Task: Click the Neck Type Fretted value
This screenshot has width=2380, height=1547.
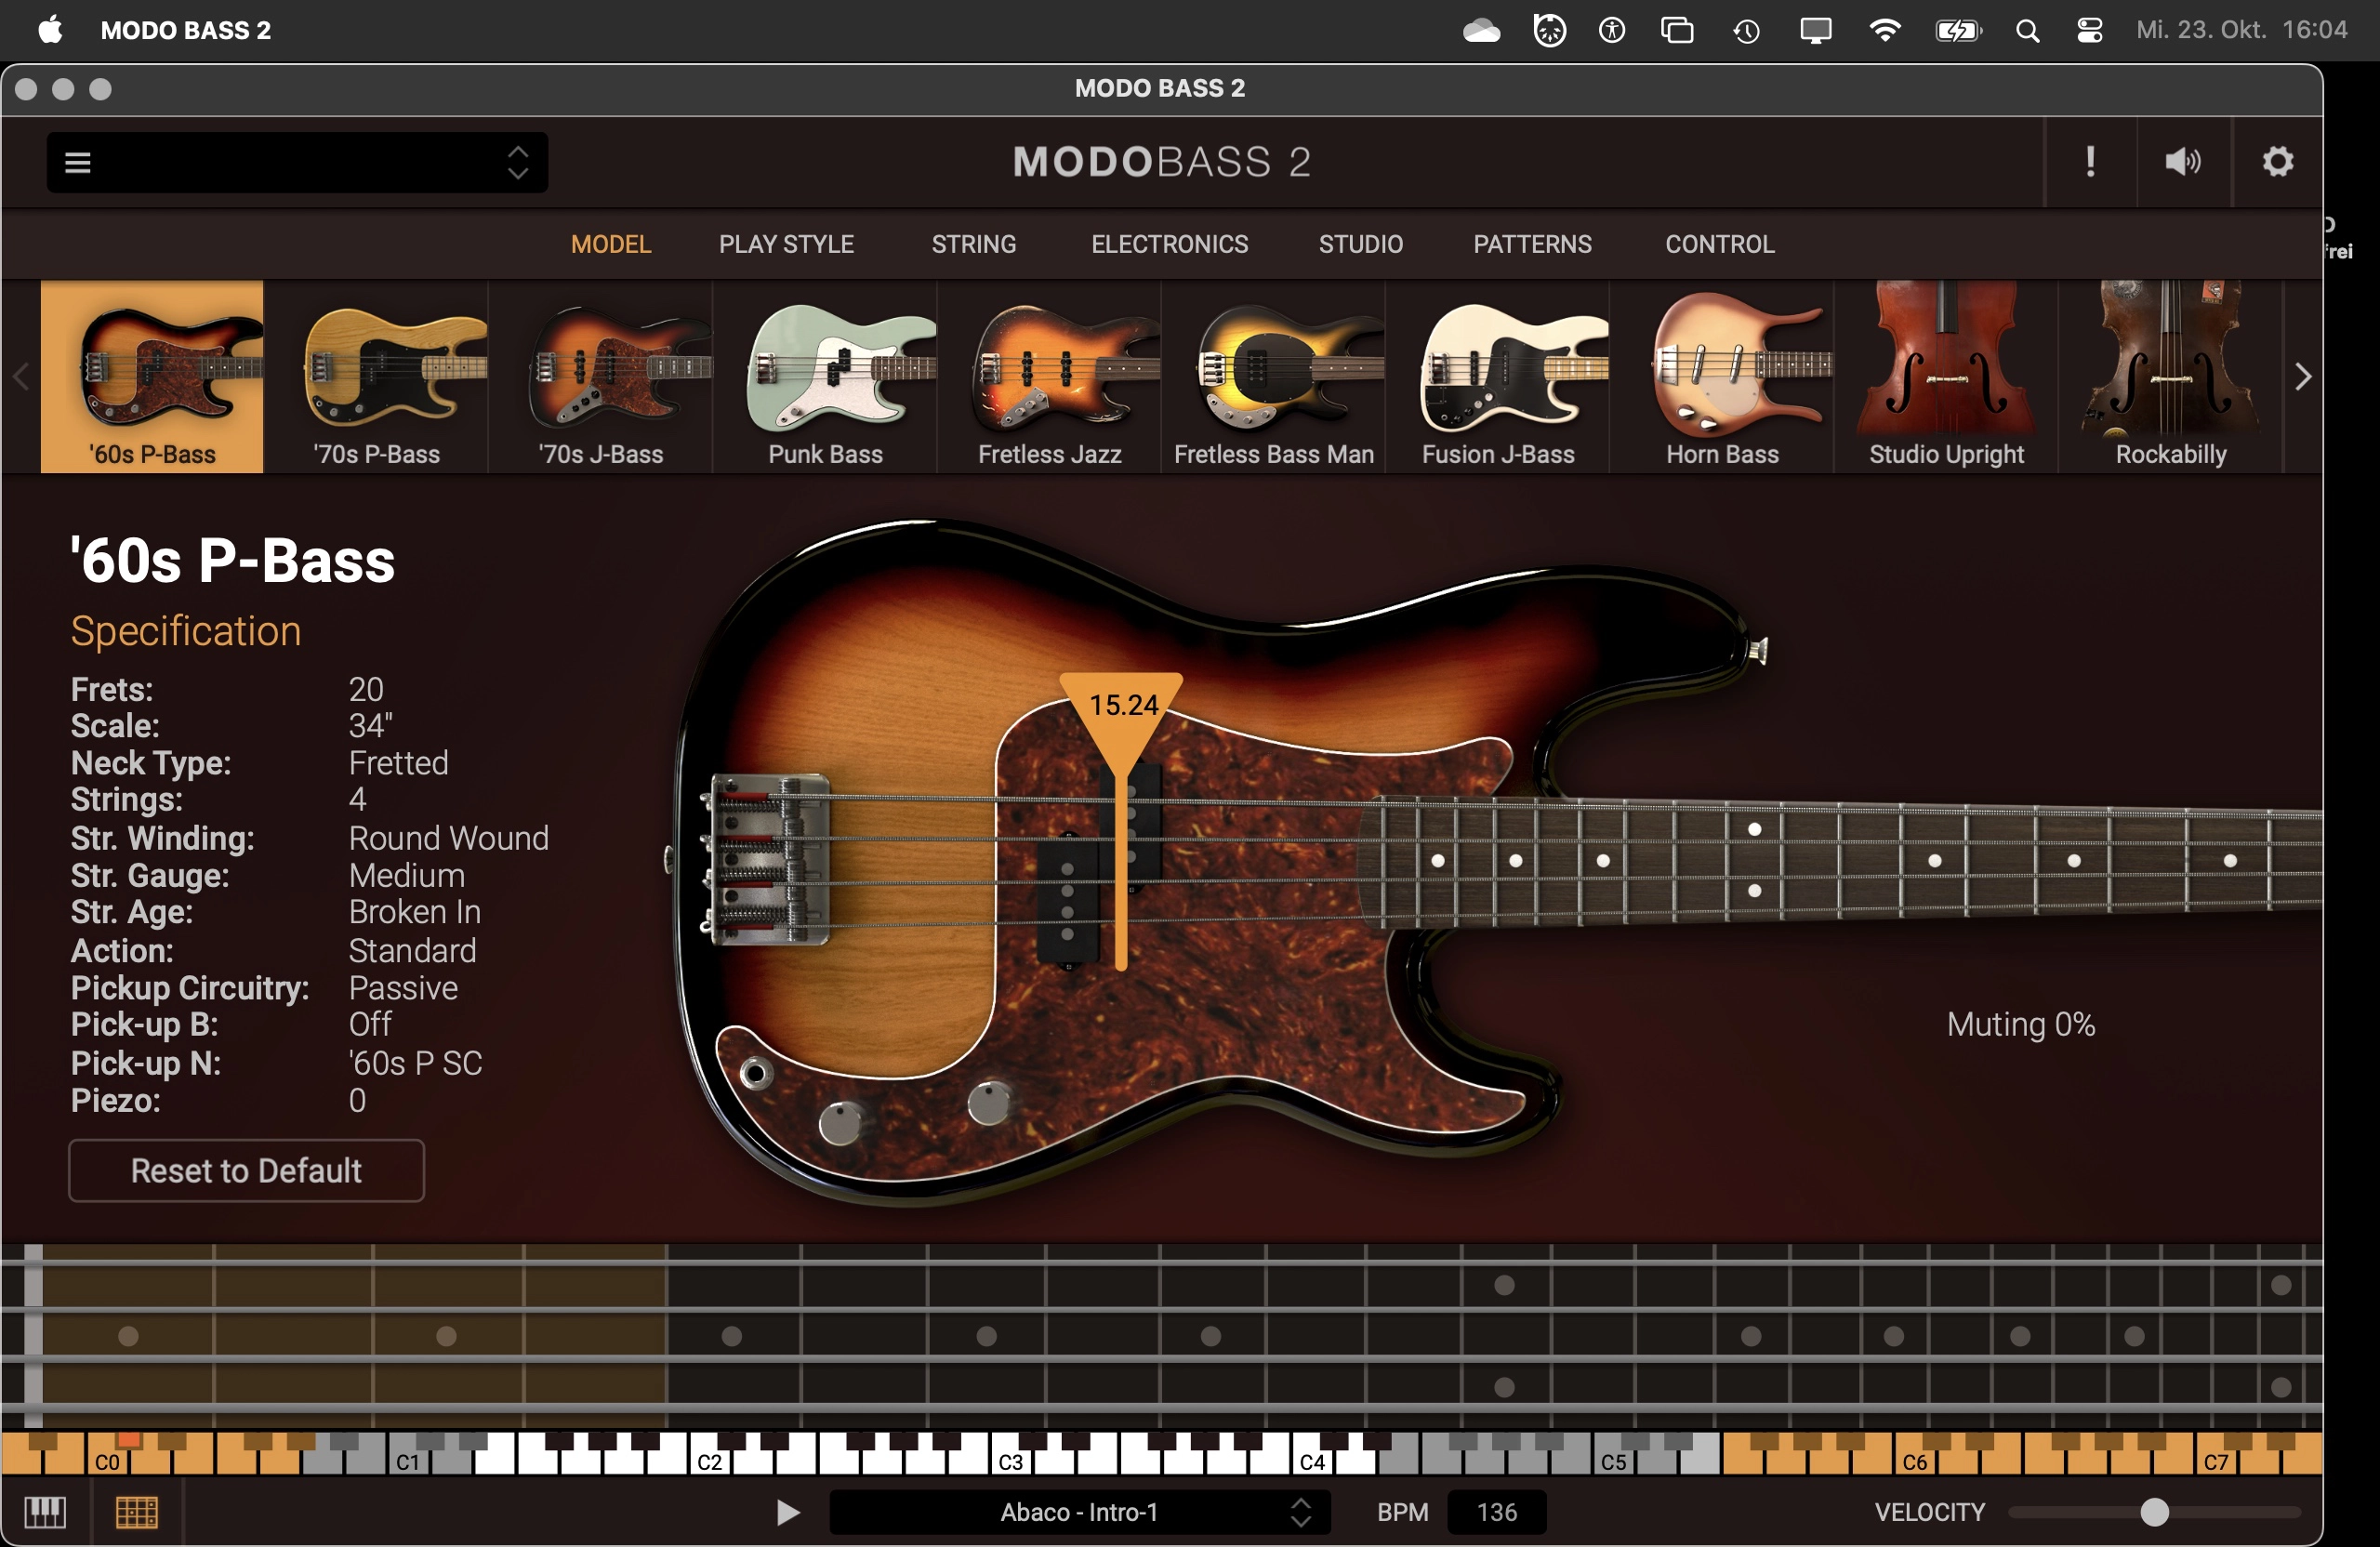Action: 398,763
